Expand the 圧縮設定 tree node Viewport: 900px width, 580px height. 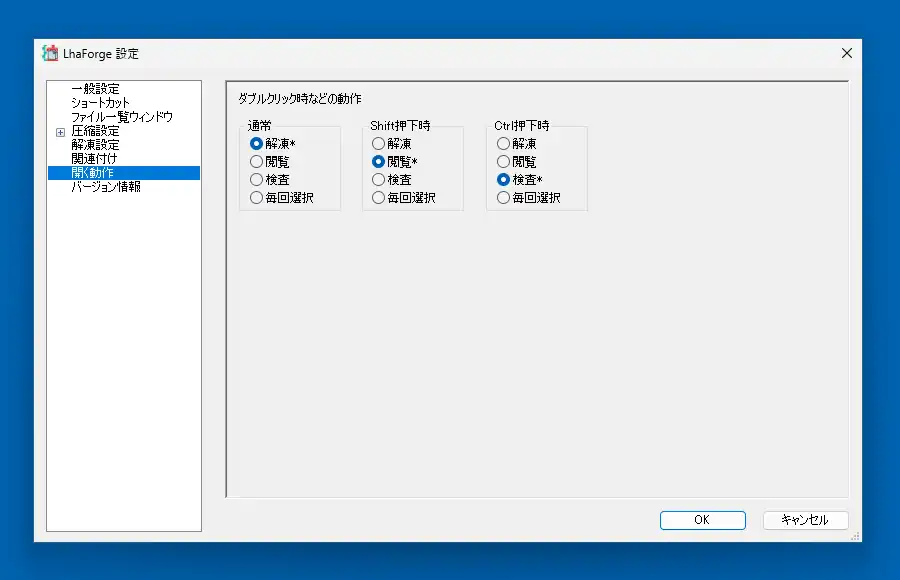60,132
